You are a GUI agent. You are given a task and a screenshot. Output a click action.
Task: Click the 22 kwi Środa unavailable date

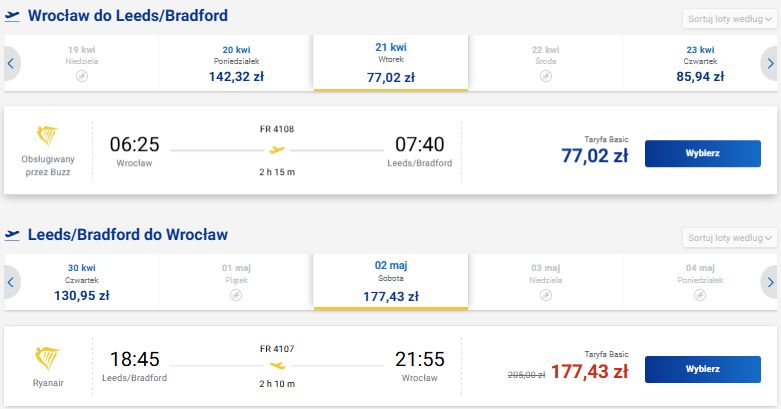pyautogui.click(x=545, y=63)
